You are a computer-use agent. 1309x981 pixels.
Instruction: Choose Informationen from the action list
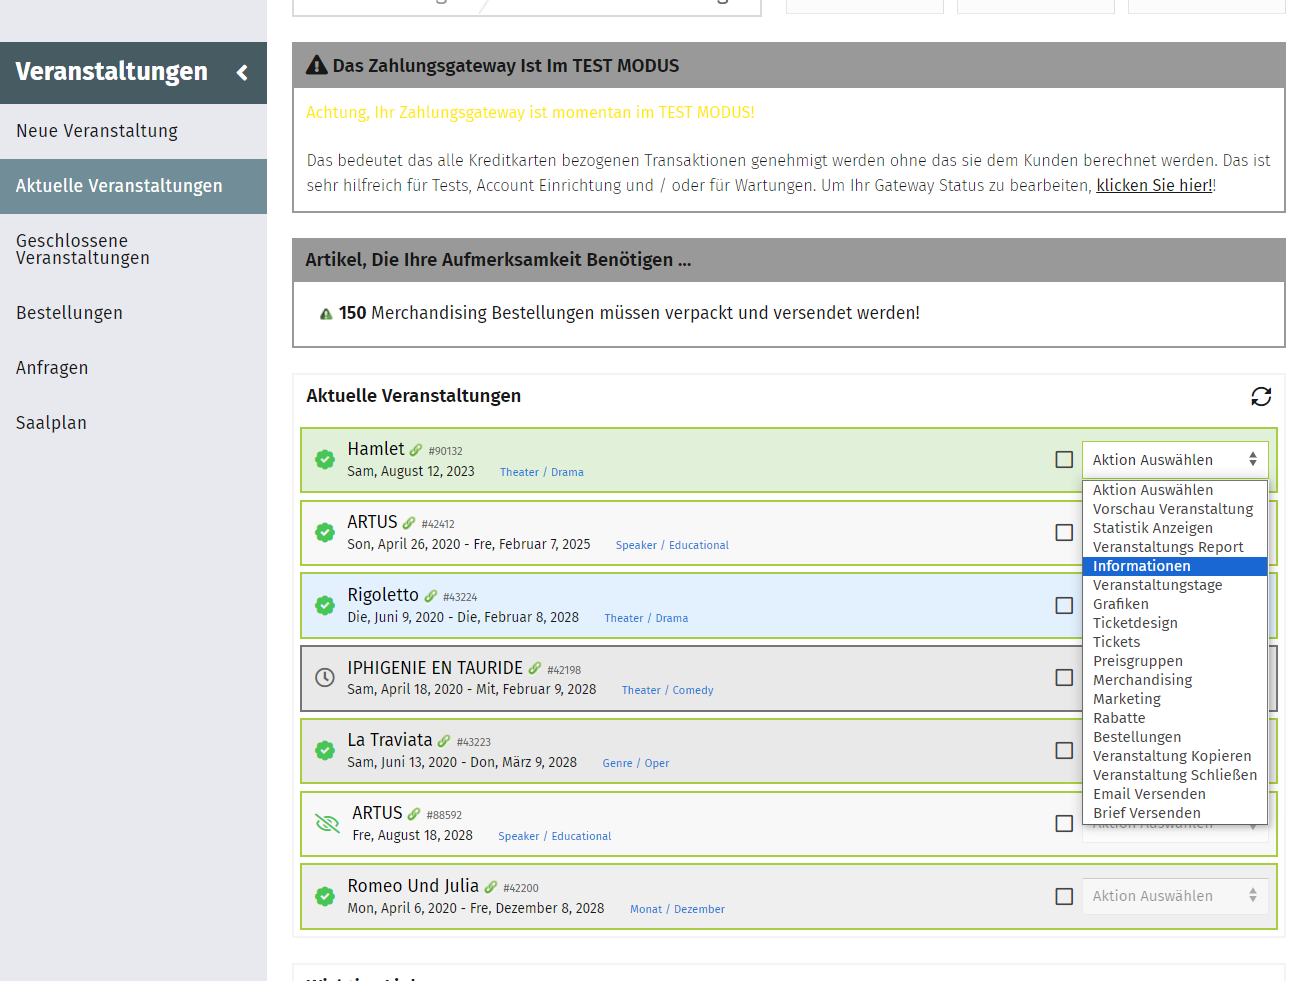click(1141, 566)
